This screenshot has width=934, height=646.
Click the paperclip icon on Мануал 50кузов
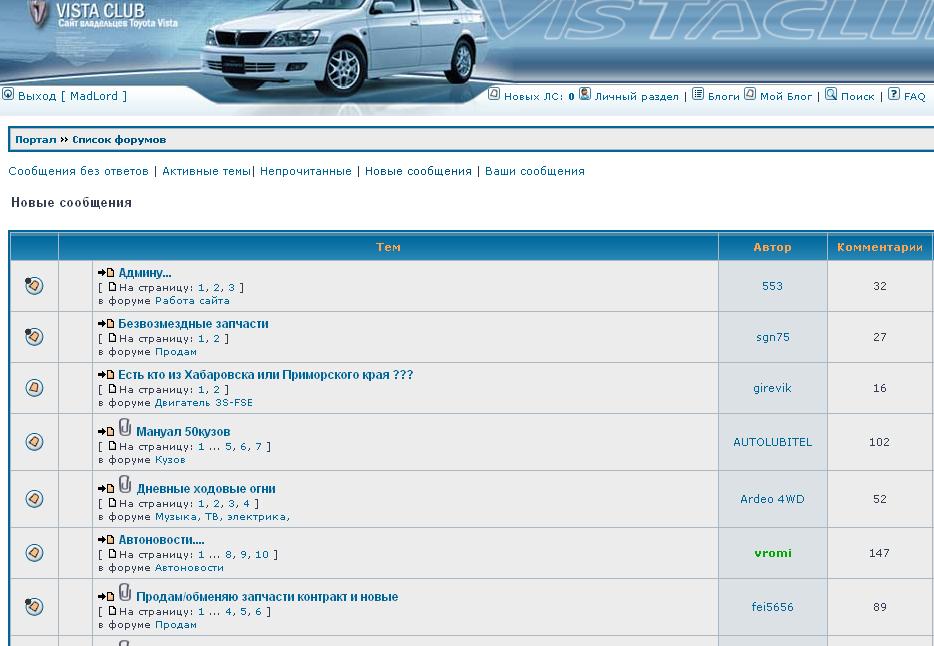coord(125,428)
